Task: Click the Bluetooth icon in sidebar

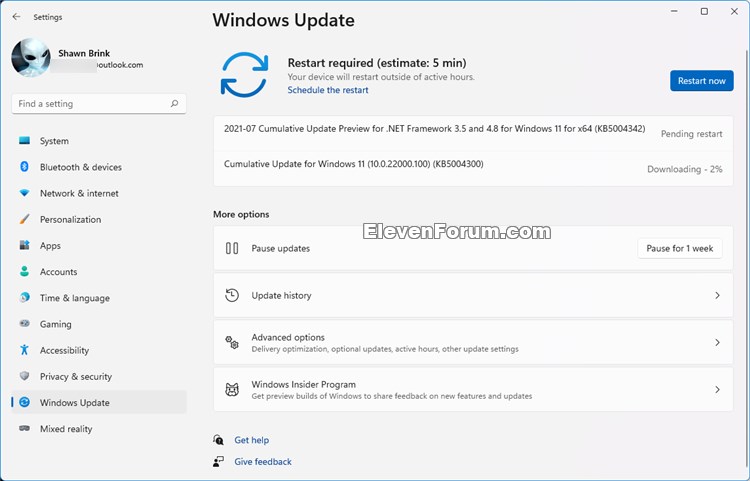Action: [x=24, y=167]
